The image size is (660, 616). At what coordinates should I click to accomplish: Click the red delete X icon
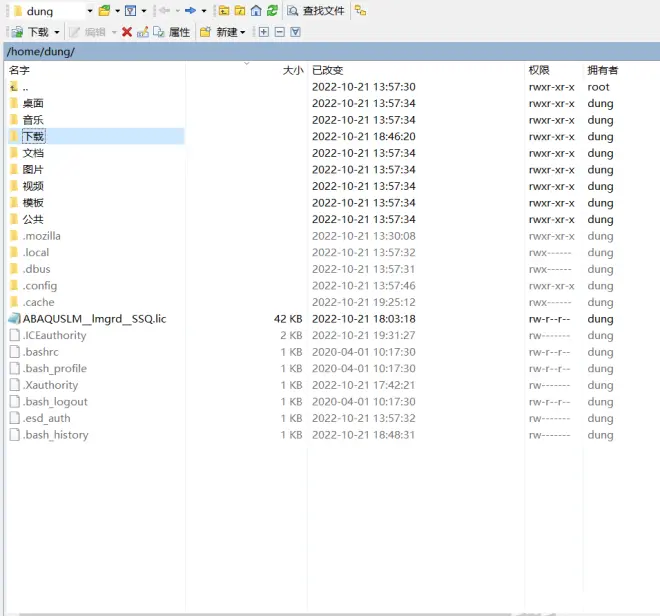tap(127, 32)
